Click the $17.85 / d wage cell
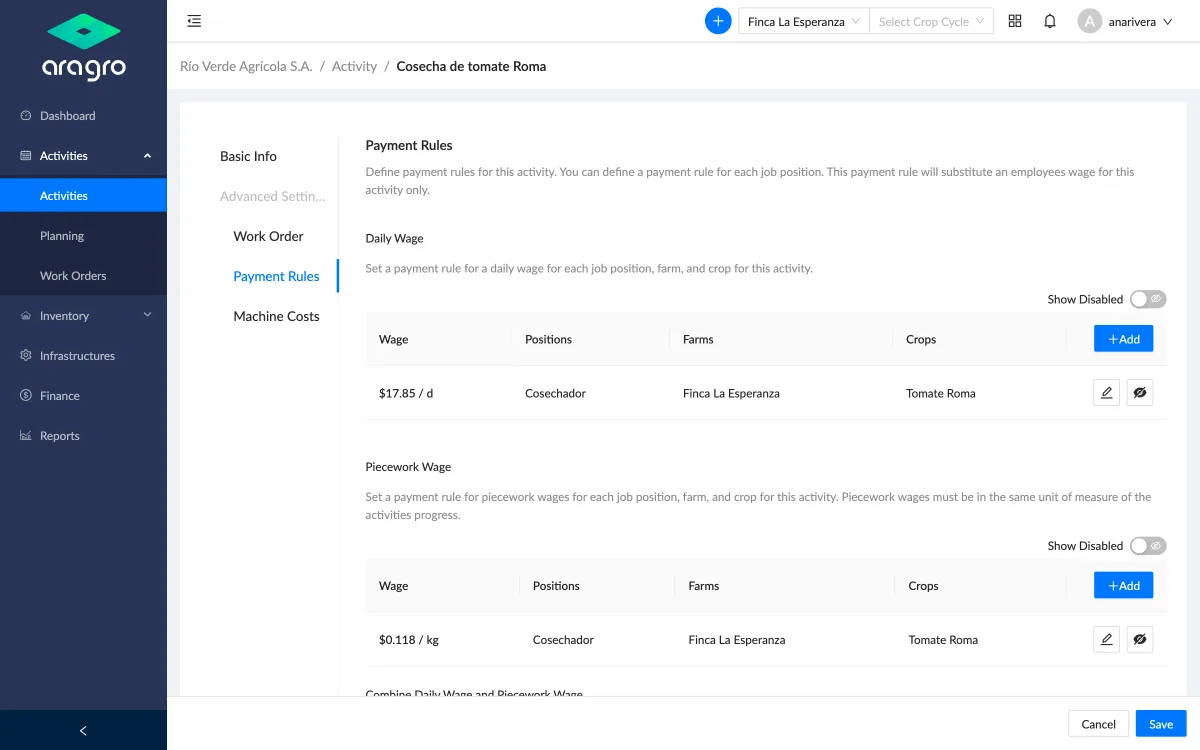The image size is (1200, 750). (406, 393)
